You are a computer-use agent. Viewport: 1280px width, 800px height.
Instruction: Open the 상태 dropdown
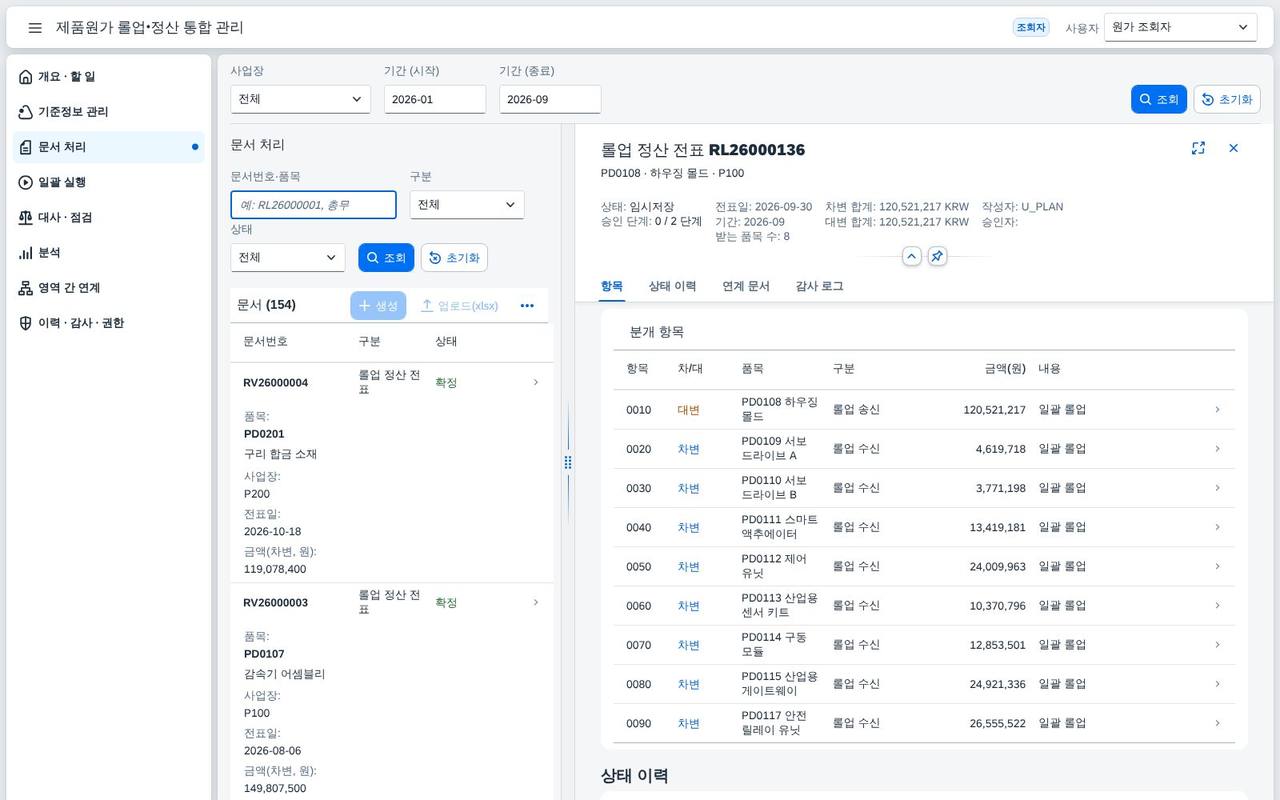287,257
